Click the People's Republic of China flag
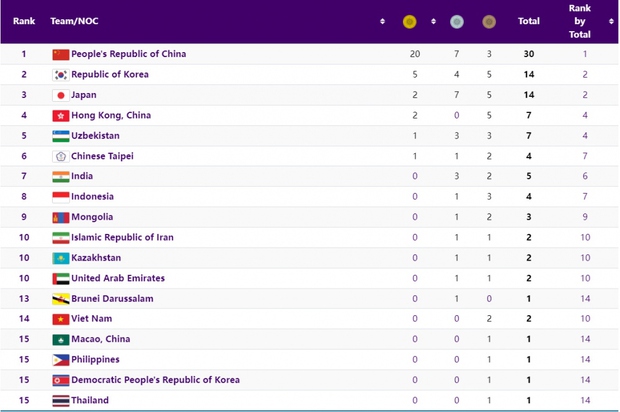The height and width of the screenshot is (412, 620). click(60, 54)
